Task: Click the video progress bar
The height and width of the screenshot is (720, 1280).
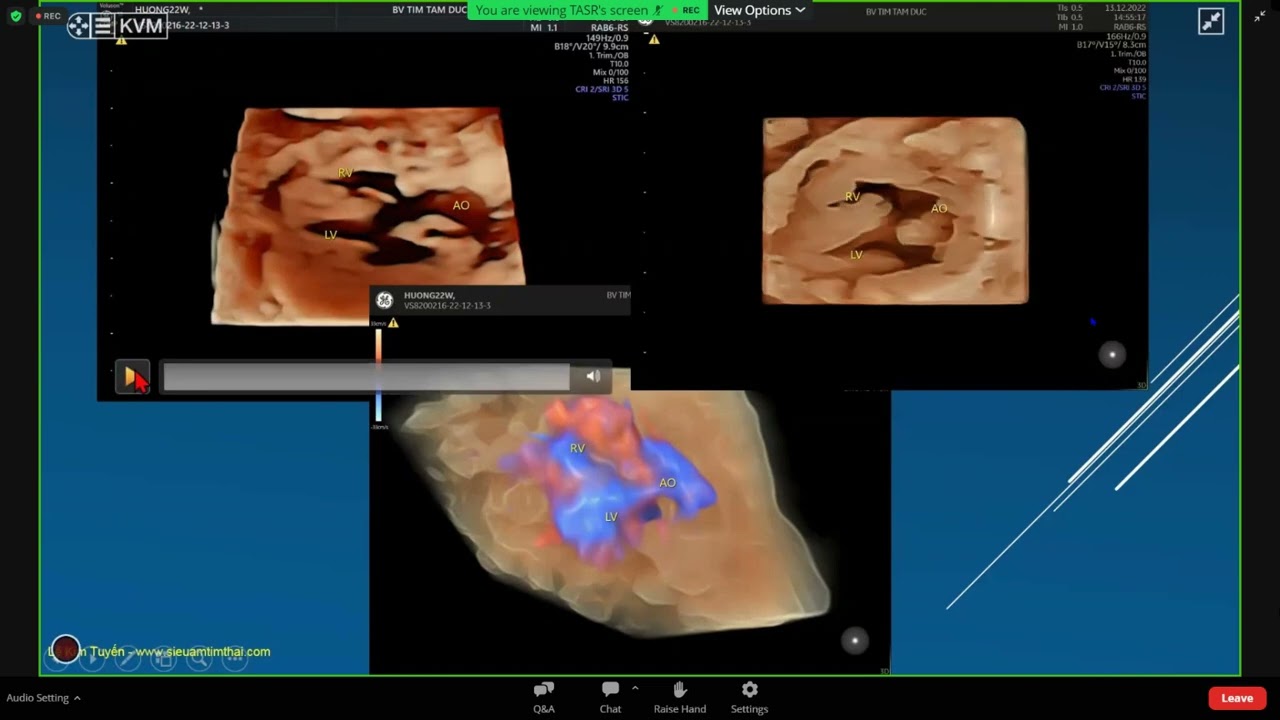Action: [366, 377]
